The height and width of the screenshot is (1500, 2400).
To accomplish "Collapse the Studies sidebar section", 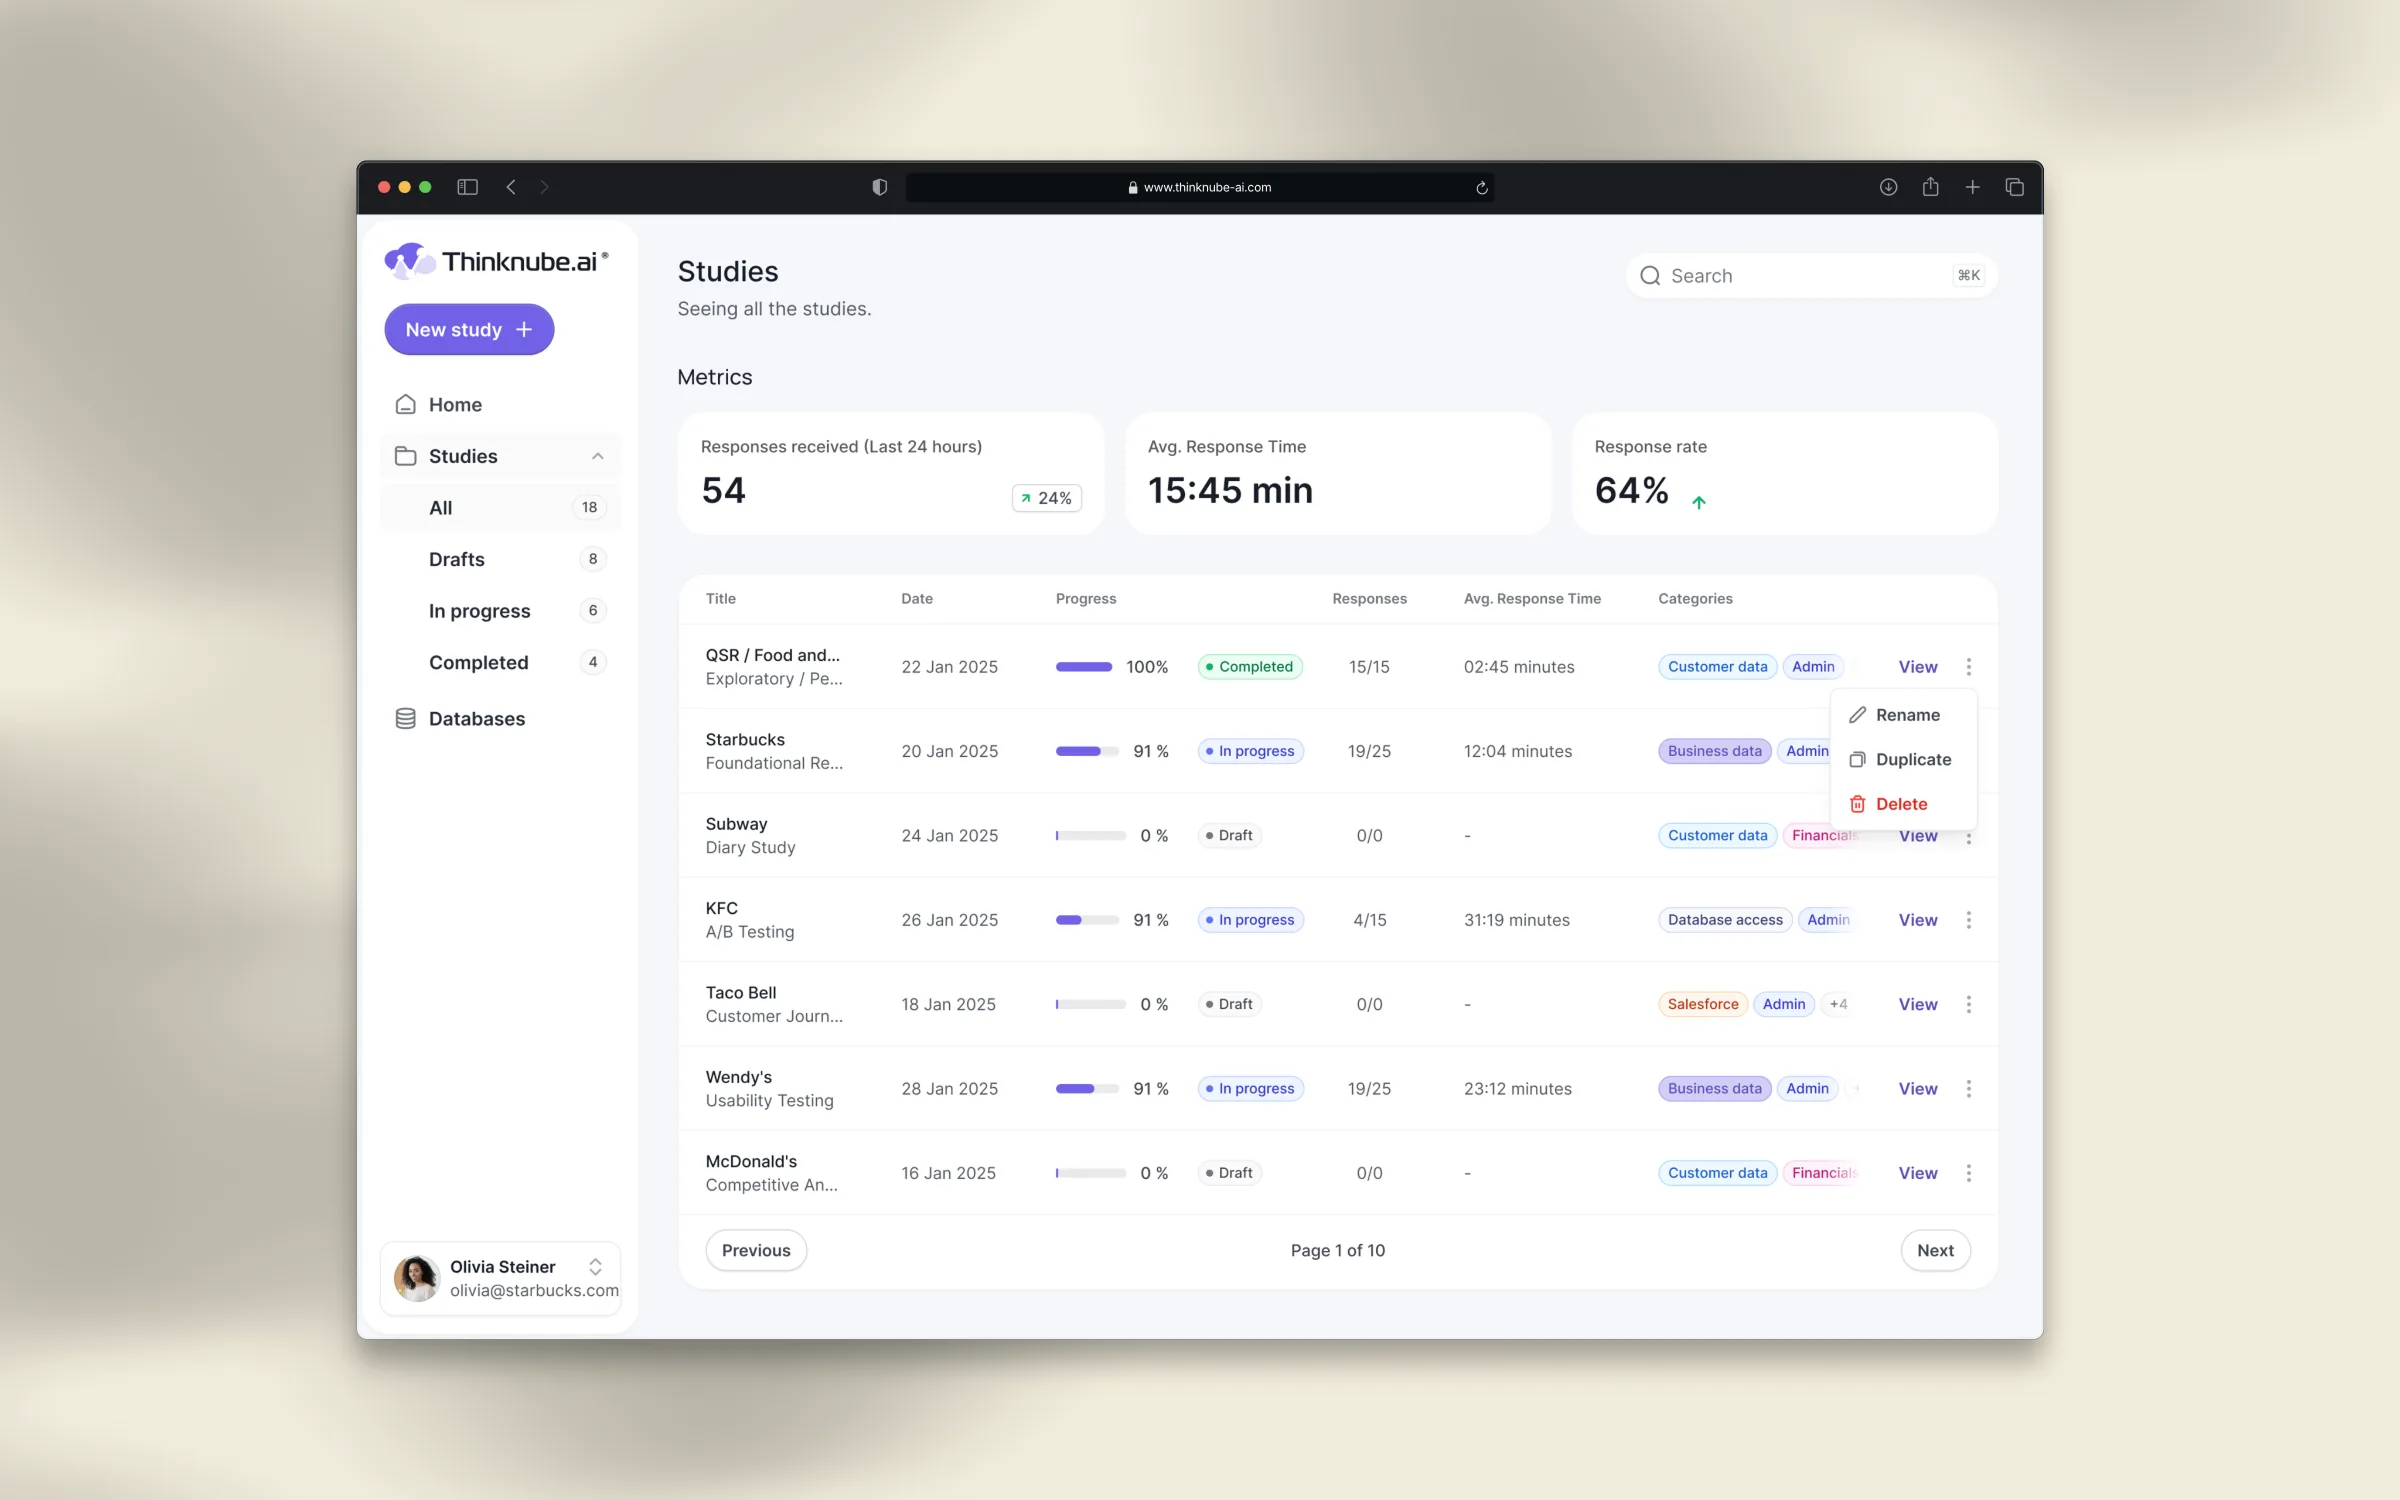I will (597, 456).
